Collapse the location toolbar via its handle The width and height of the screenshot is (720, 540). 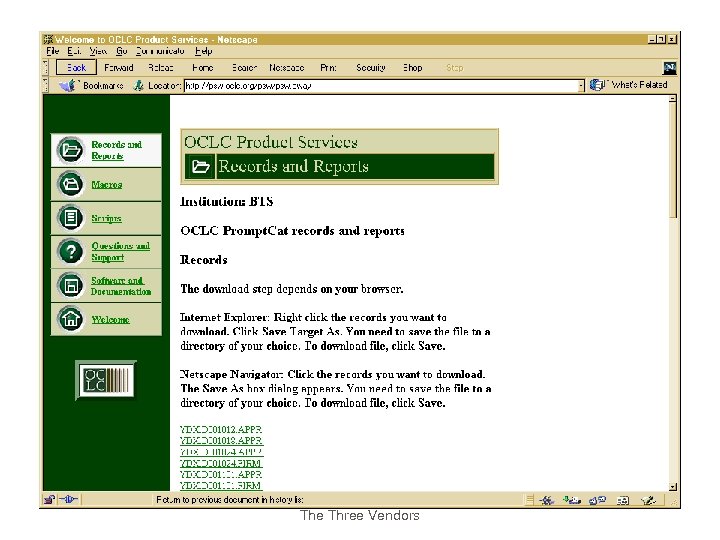pos(45,85)
